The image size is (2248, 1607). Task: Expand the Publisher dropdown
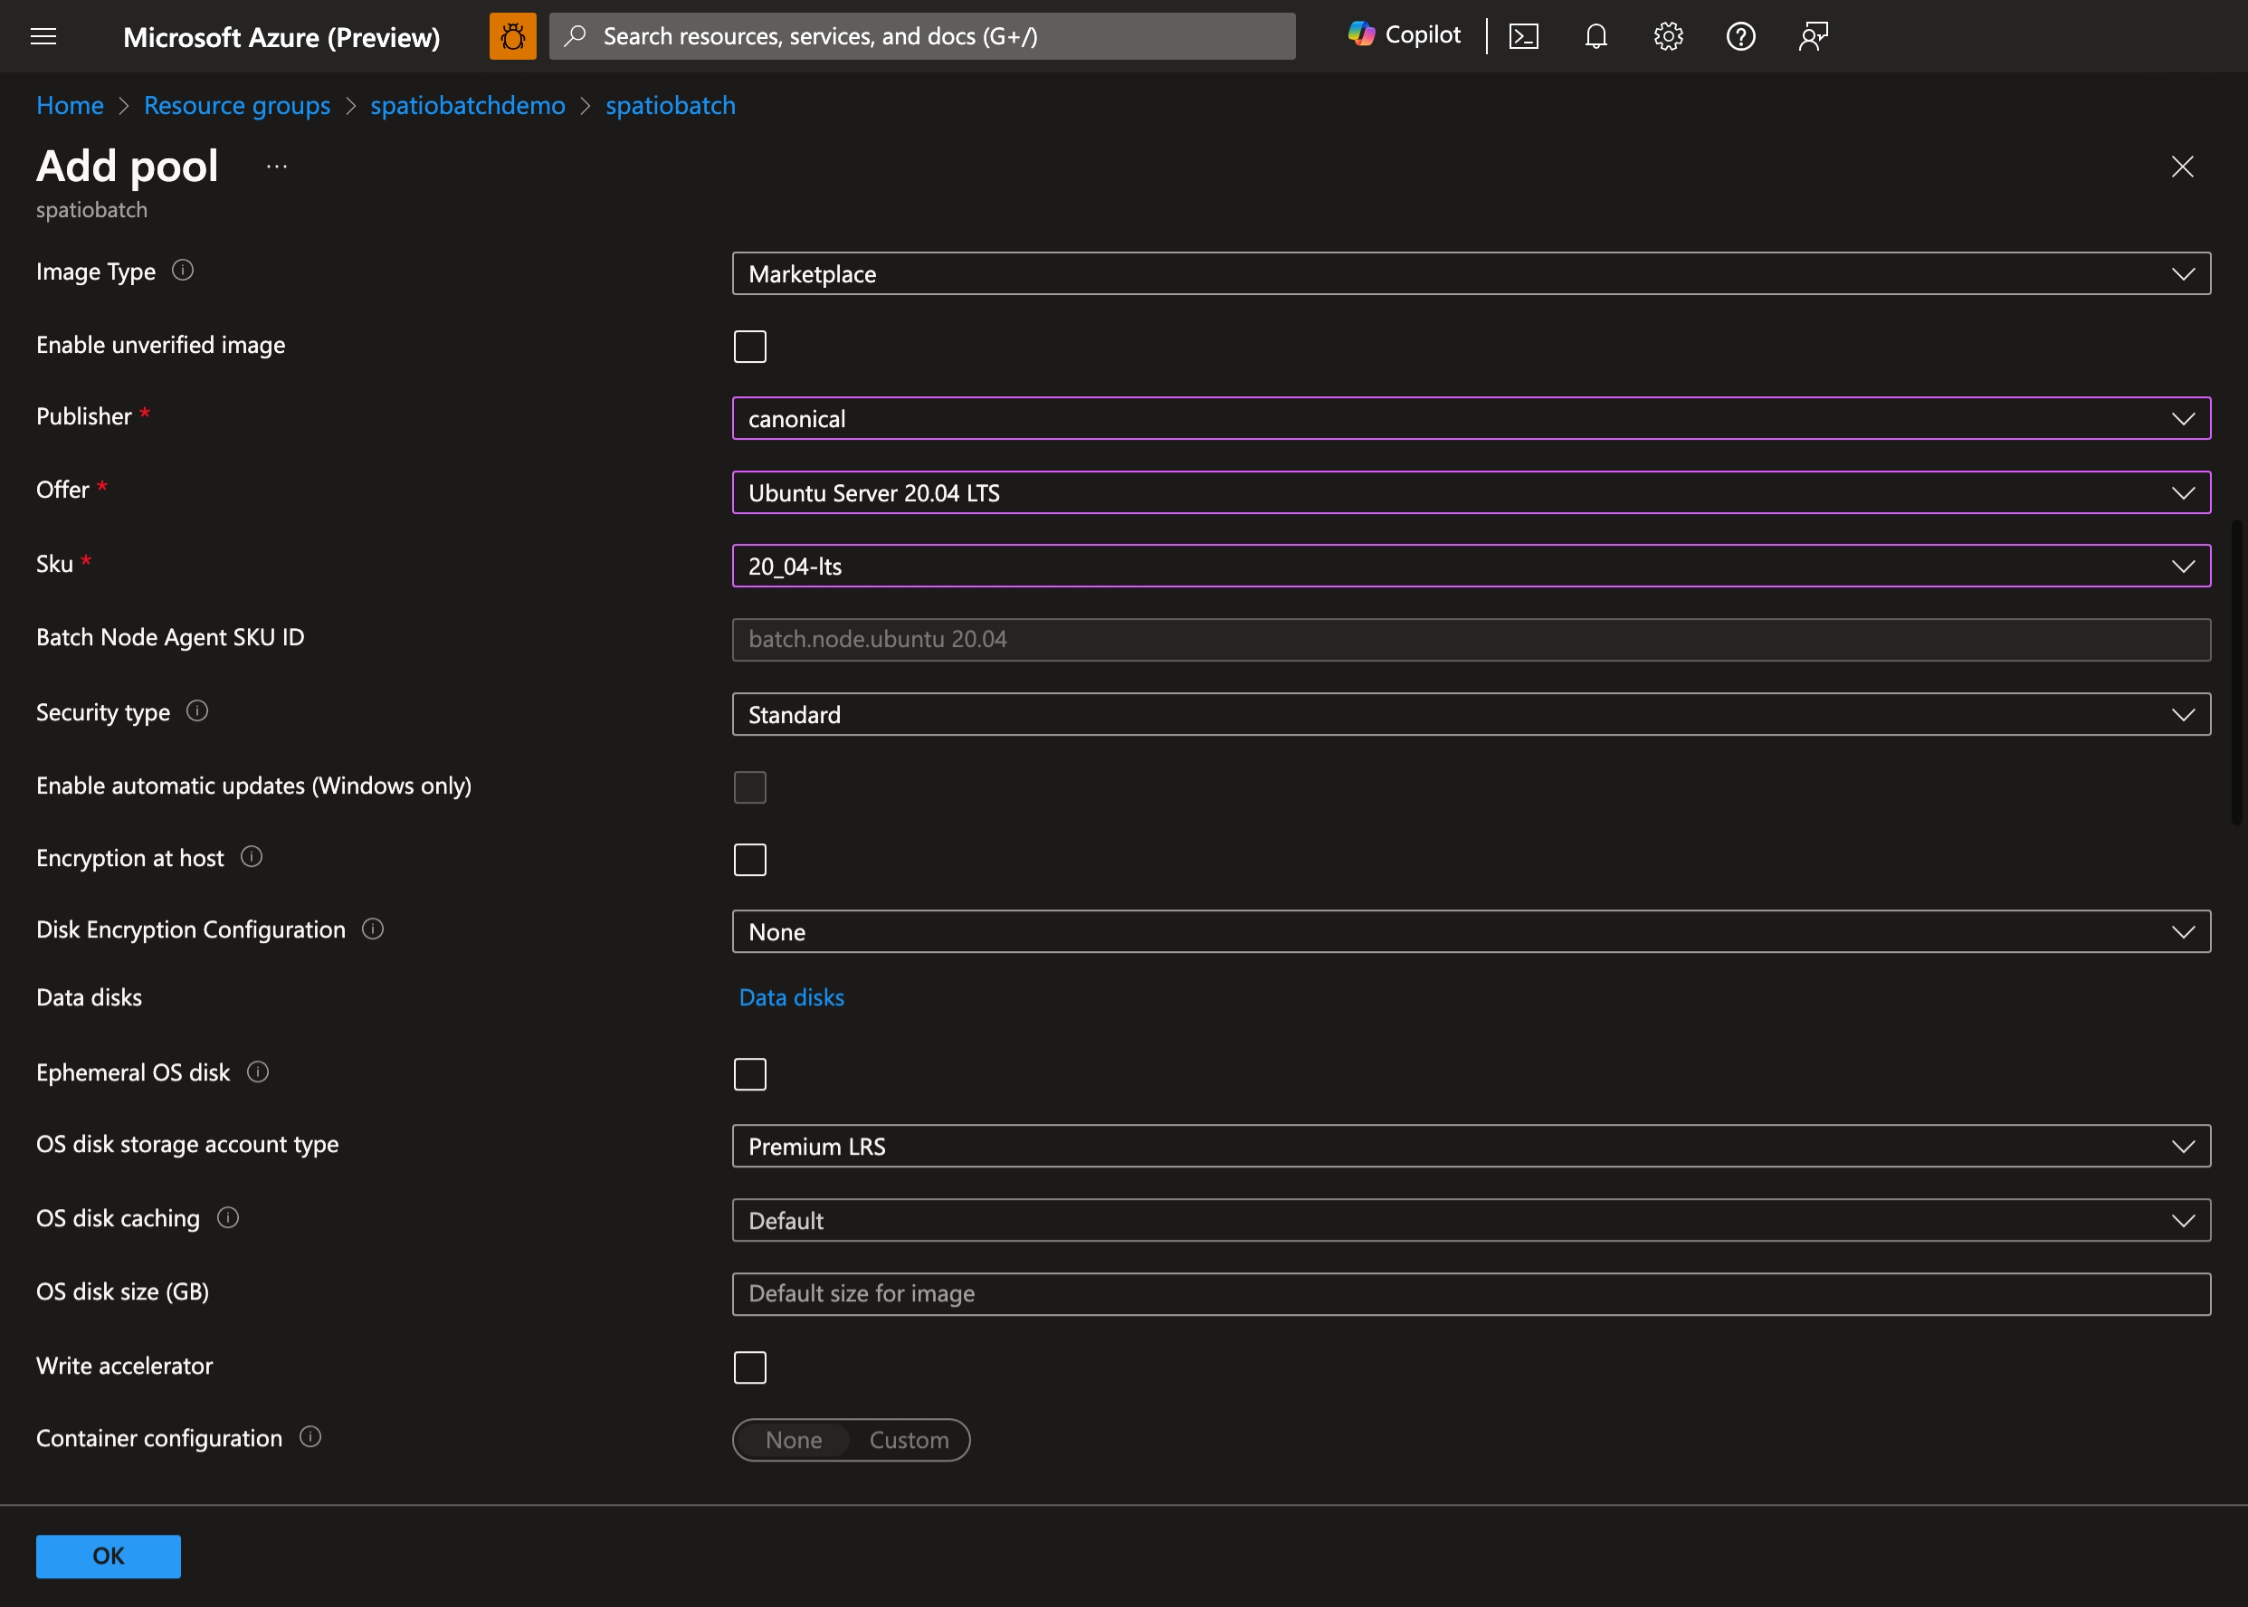(x=1470, y=419)
